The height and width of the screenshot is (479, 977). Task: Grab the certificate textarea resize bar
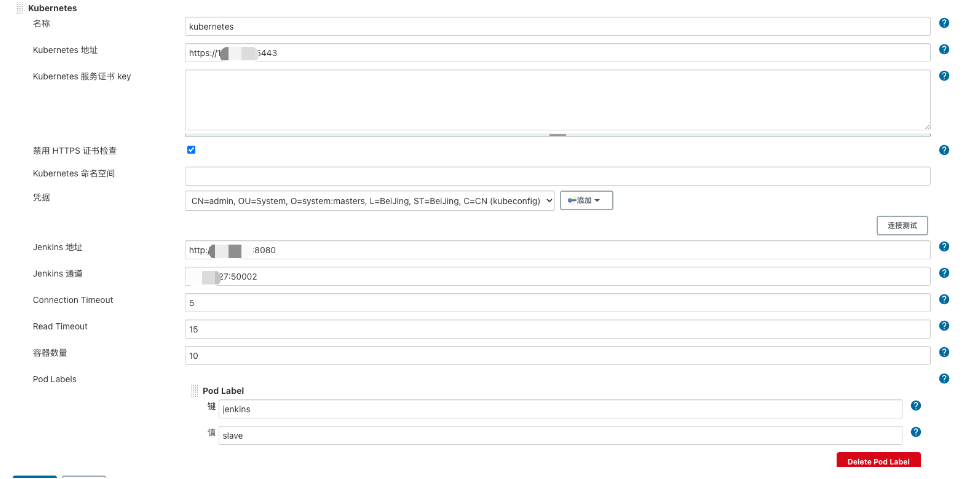pos(558,135)
